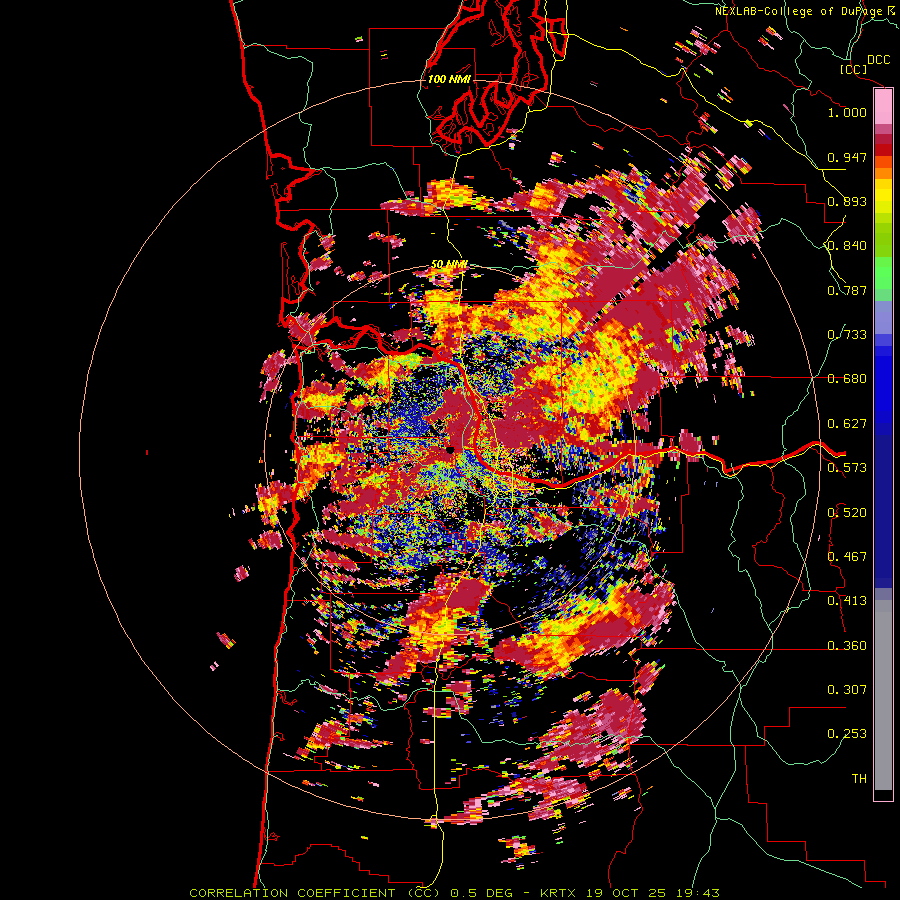This screenshot has height=900, width=900.
Task: Click the 0.627 scale value
Action: click(847, 424)
